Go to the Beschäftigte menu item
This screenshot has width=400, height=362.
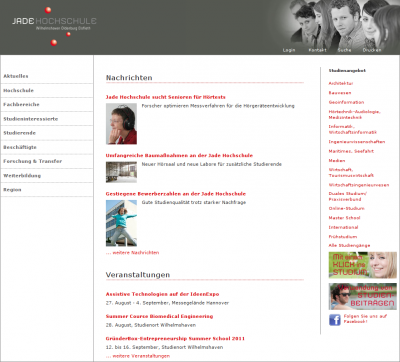(x=20, y=147)
